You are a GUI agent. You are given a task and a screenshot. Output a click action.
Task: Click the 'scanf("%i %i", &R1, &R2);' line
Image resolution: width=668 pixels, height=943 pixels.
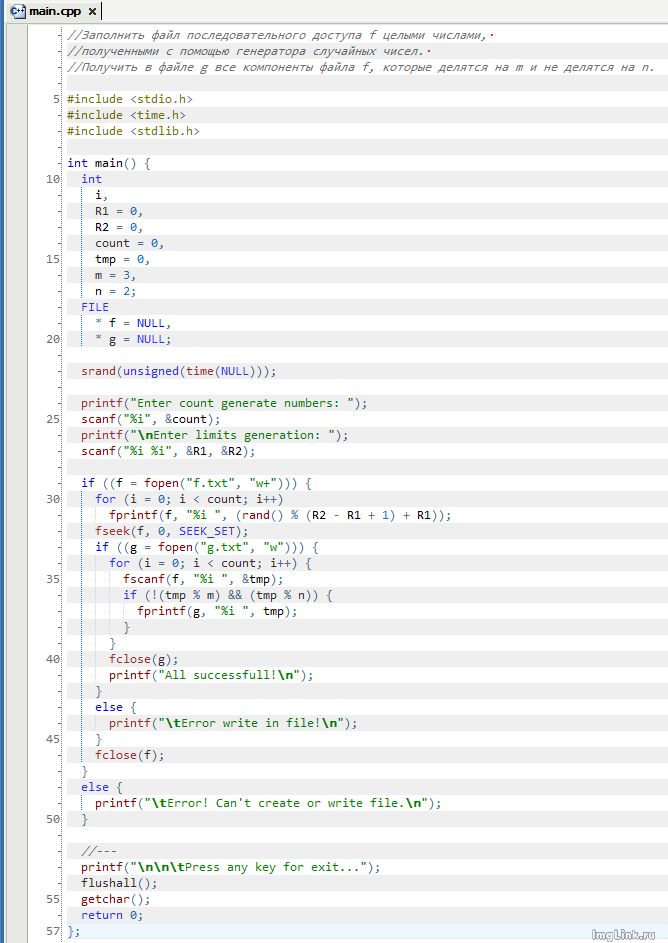[168, 451]
